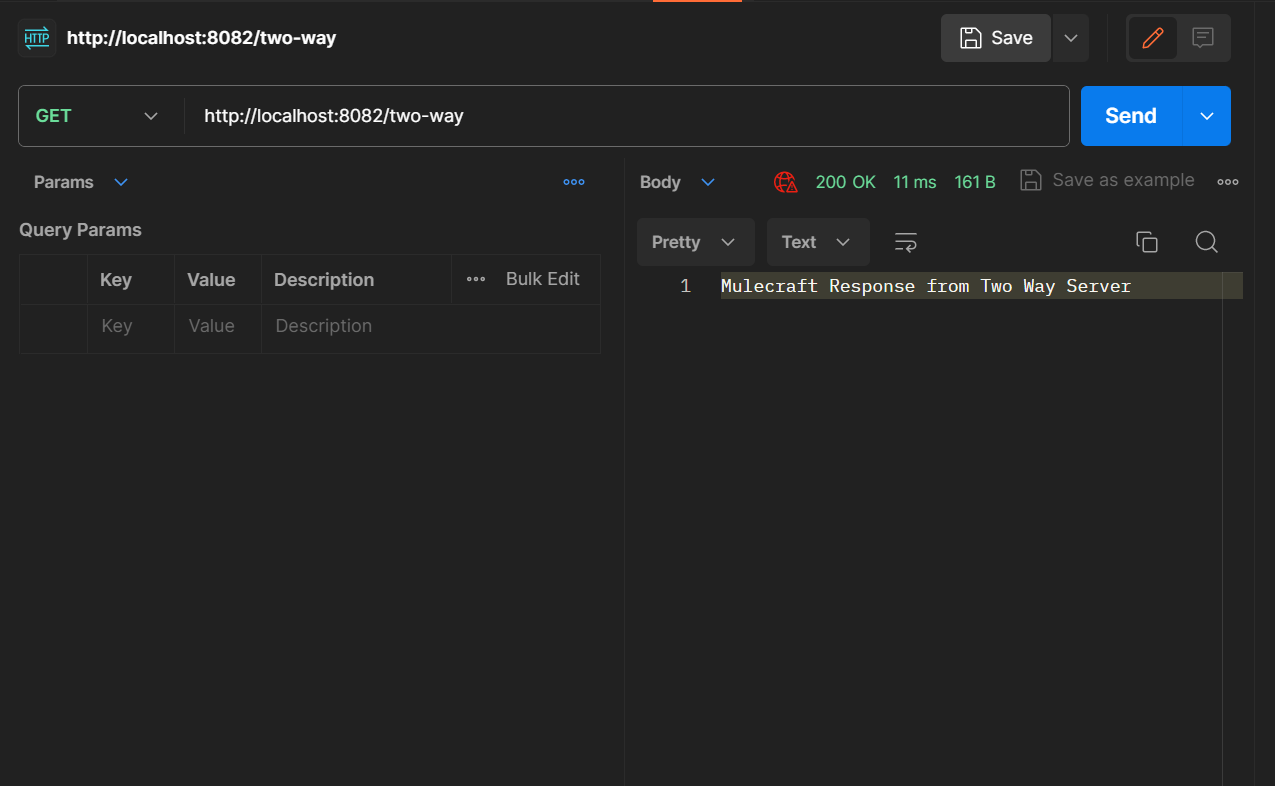Change the Text response type dropdown

(817, 242)
